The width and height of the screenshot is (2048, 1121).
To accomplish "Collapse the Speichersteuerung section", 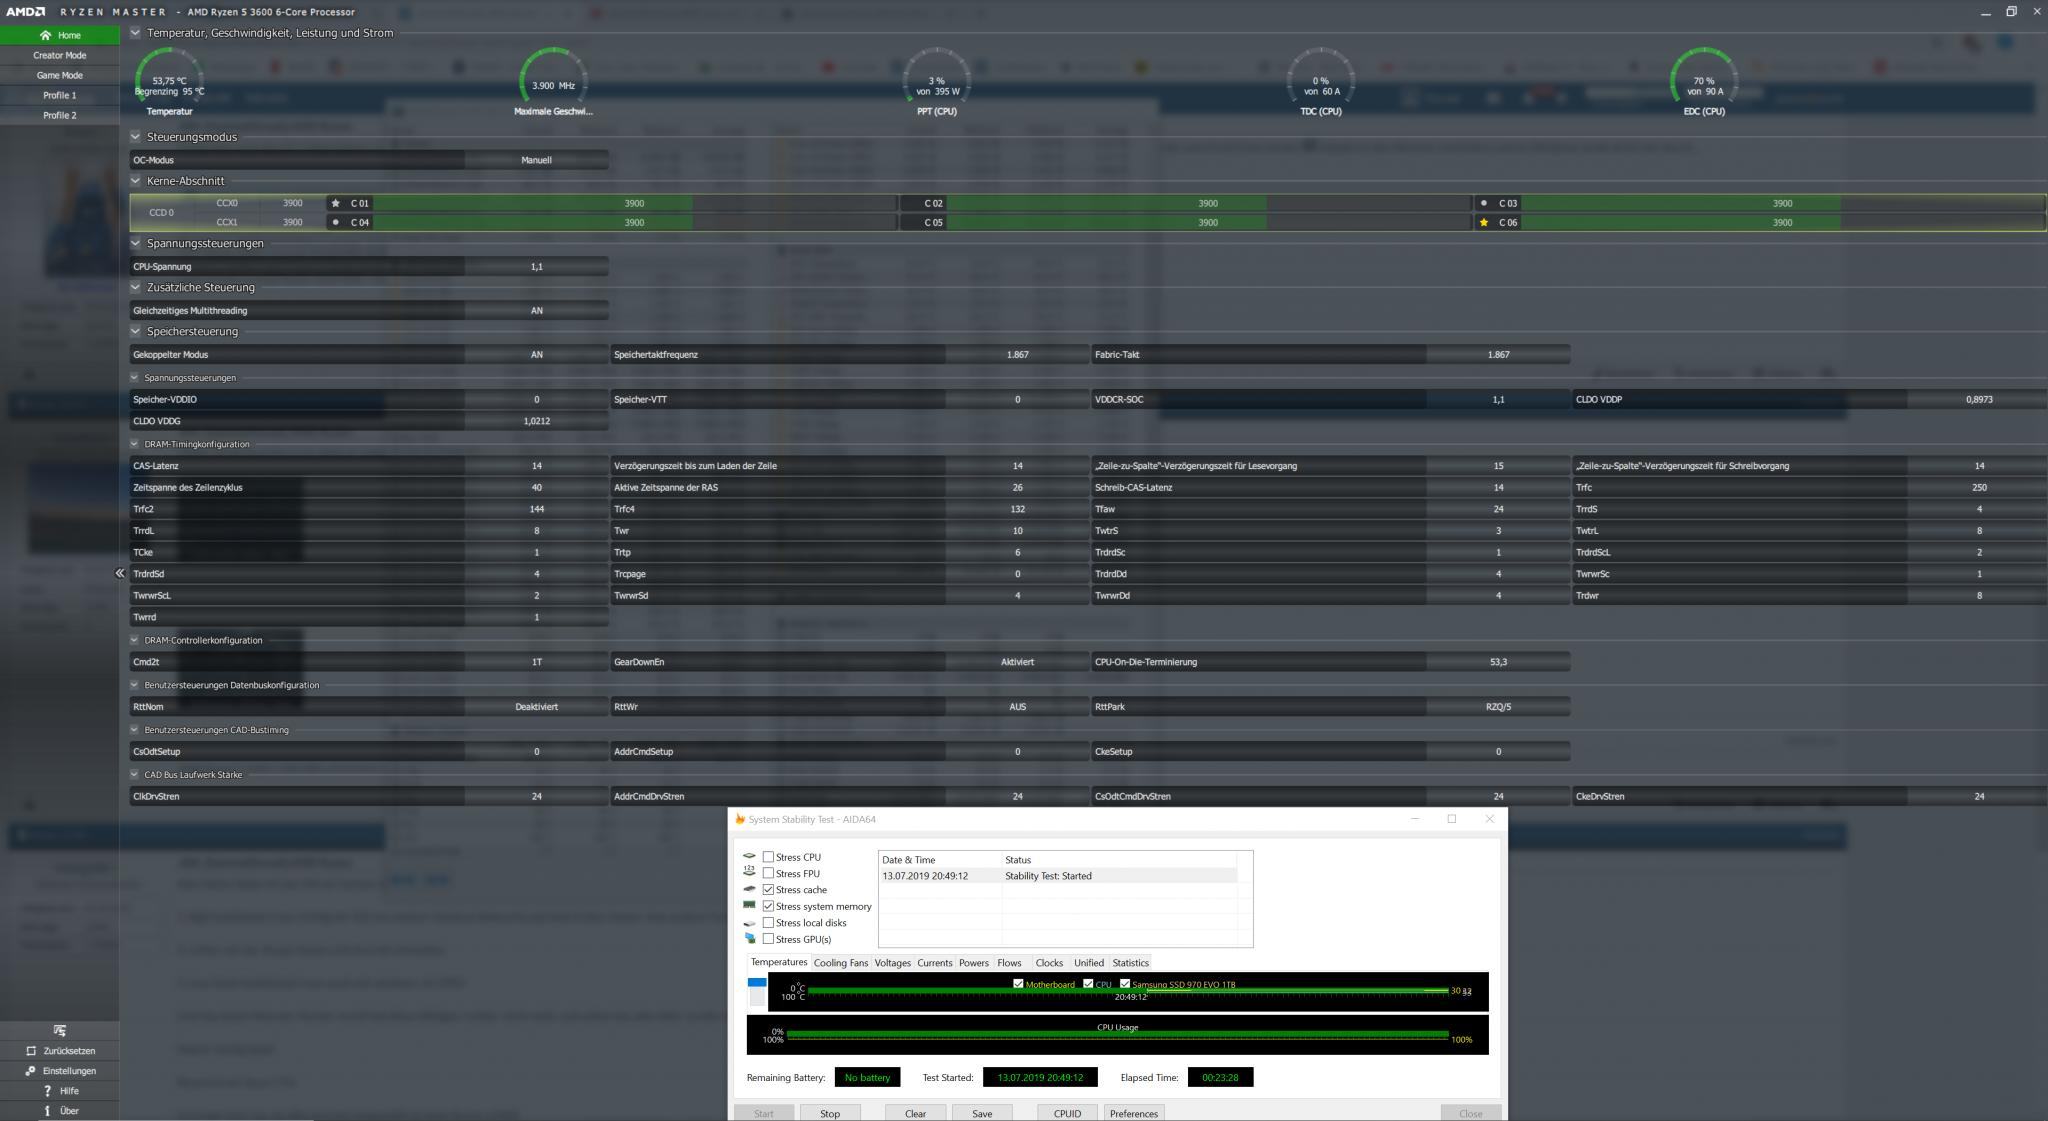I will click(x=135, y=331).
